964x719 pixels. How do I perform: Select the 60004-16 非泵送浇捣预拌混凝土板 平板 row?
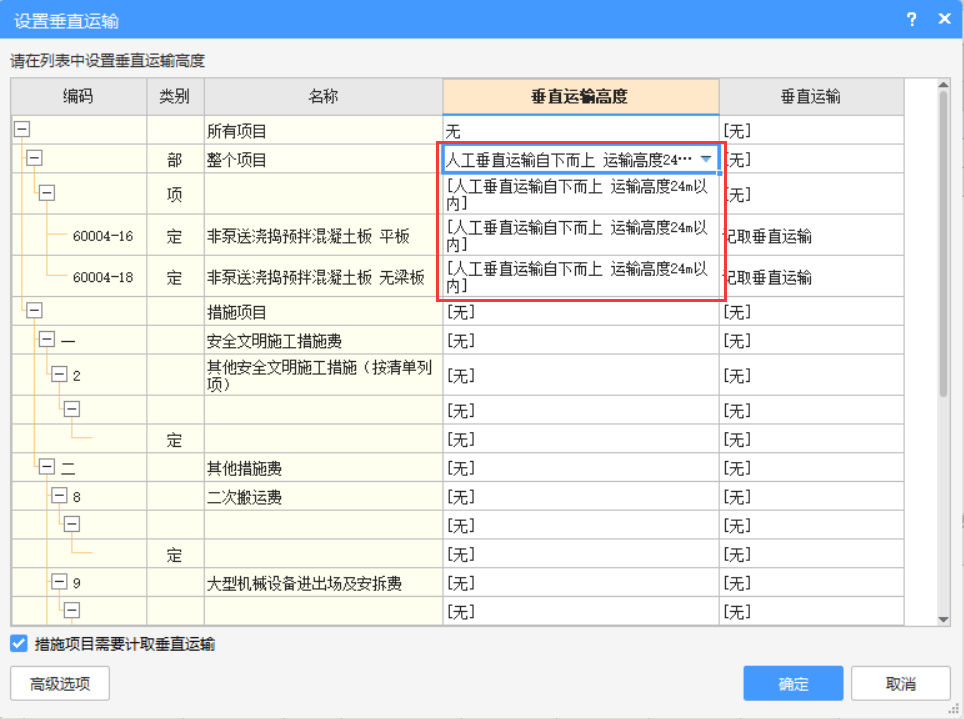tap(310, 236)
